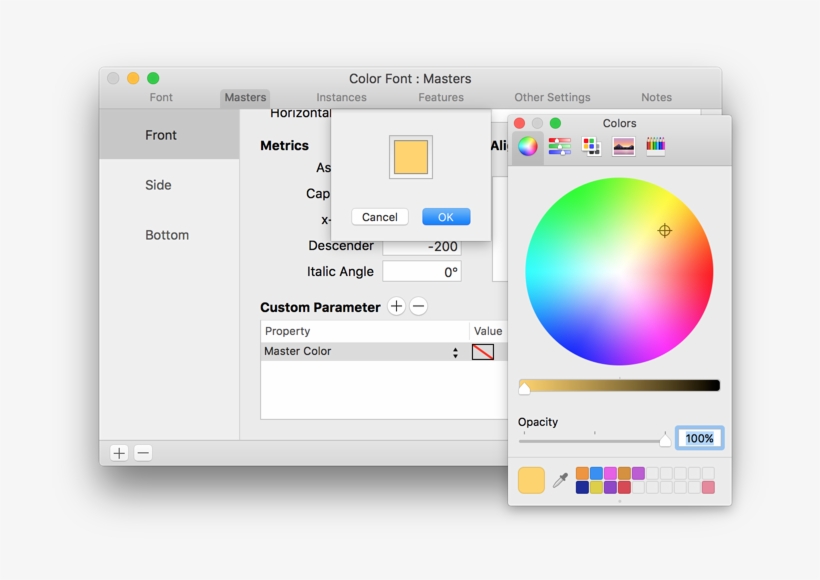Show the Other Settings tab
The height and width of the screenshot is (580, 820).
tap(552, 97)
